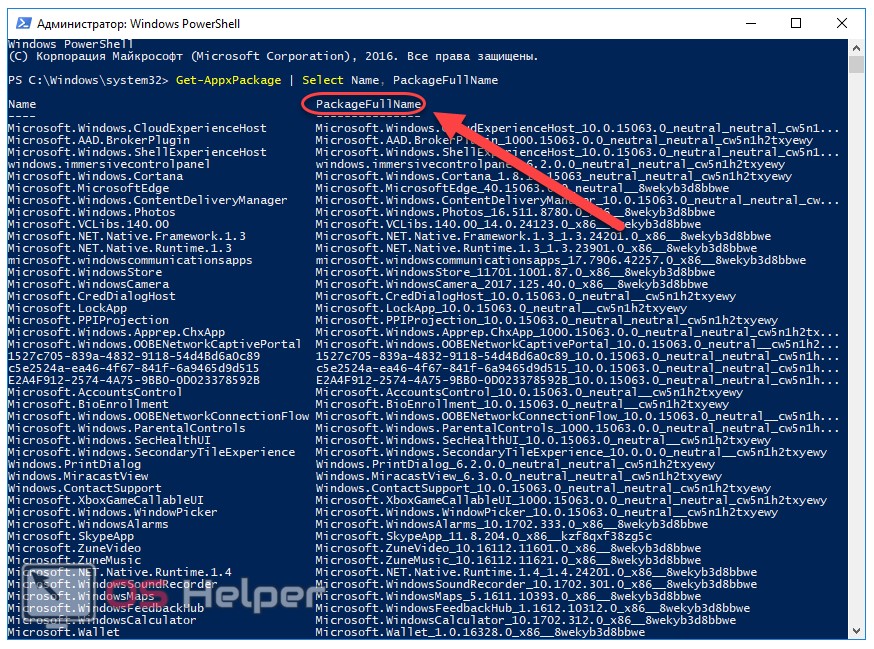This screenshot has width=874, height=649.
Task: Click the Microsoft.MicrosoftEdge name entry
Action: [x=88, y=188]
